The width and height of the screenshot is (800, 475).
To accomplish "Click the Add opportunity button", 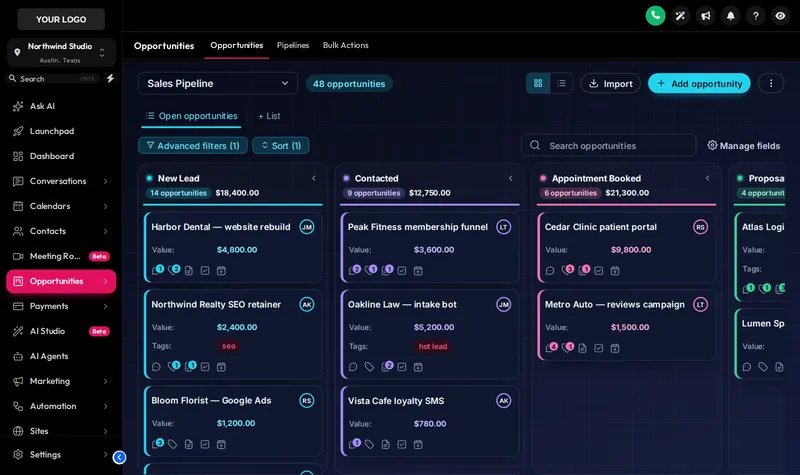I will click(699, 83).
